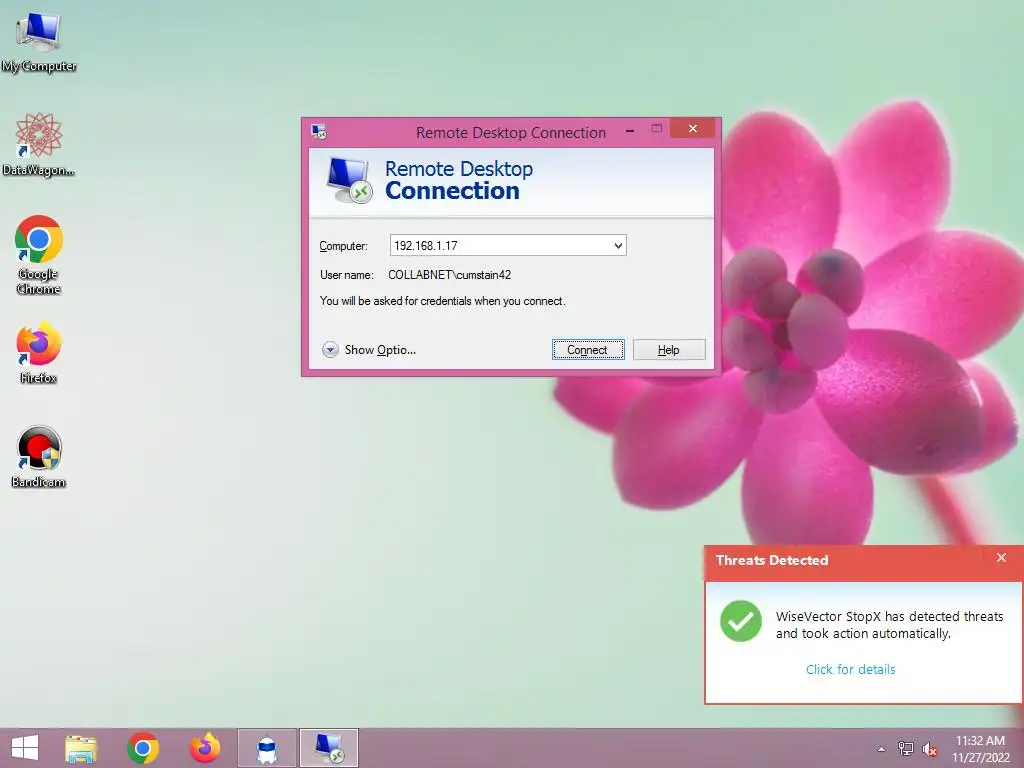Open File Explorer from the taskbar
Image resolution: width=1024 pixels, height=768 pixels.
click(81, 748)
